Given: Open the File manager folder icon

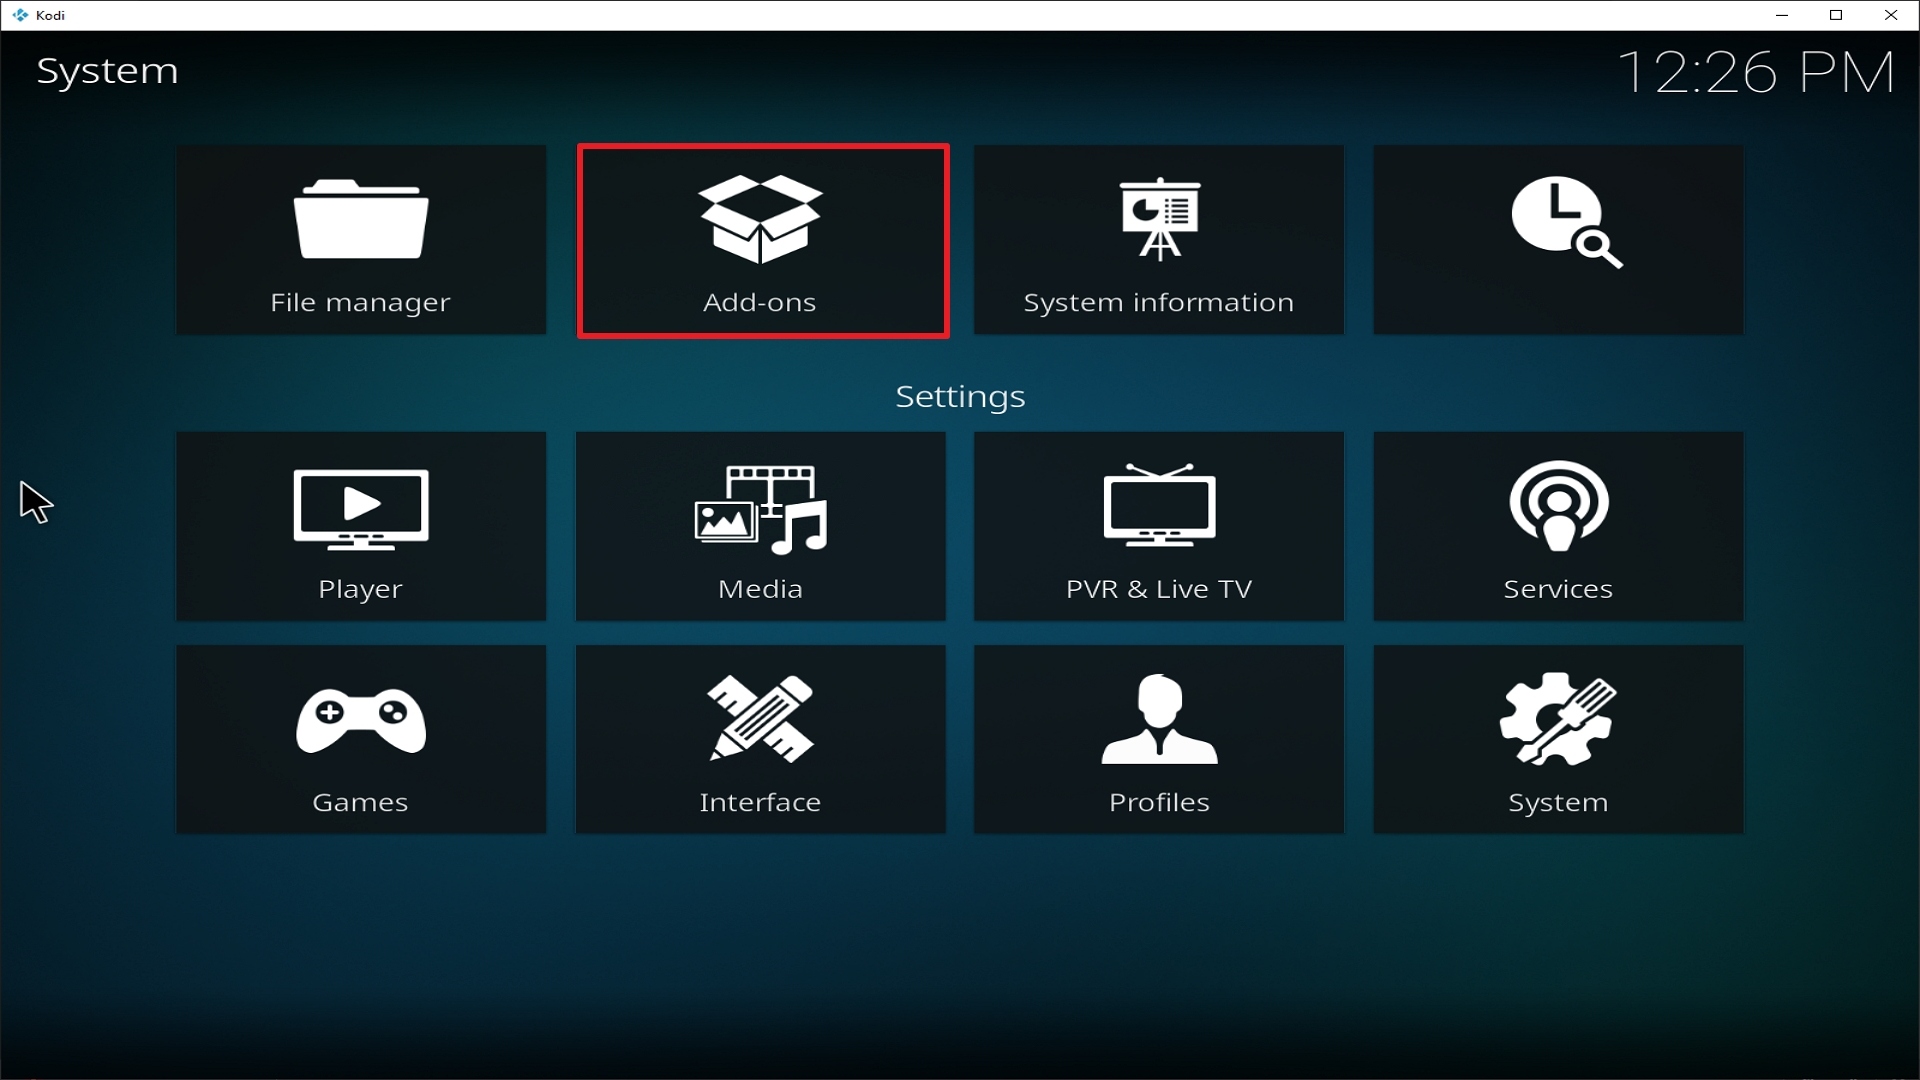Looking at the screenshot, I should point(361,219).
